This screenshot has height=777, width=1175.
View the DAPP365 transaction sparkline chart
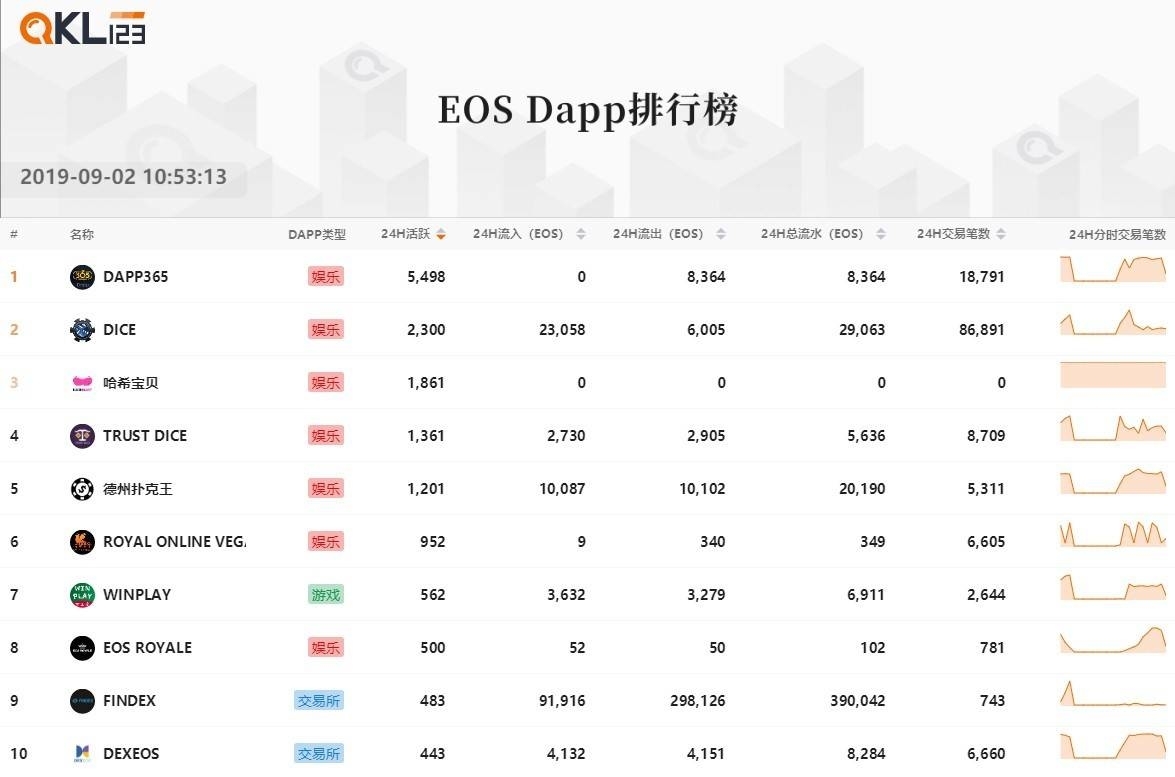[x=1113, y=269]
